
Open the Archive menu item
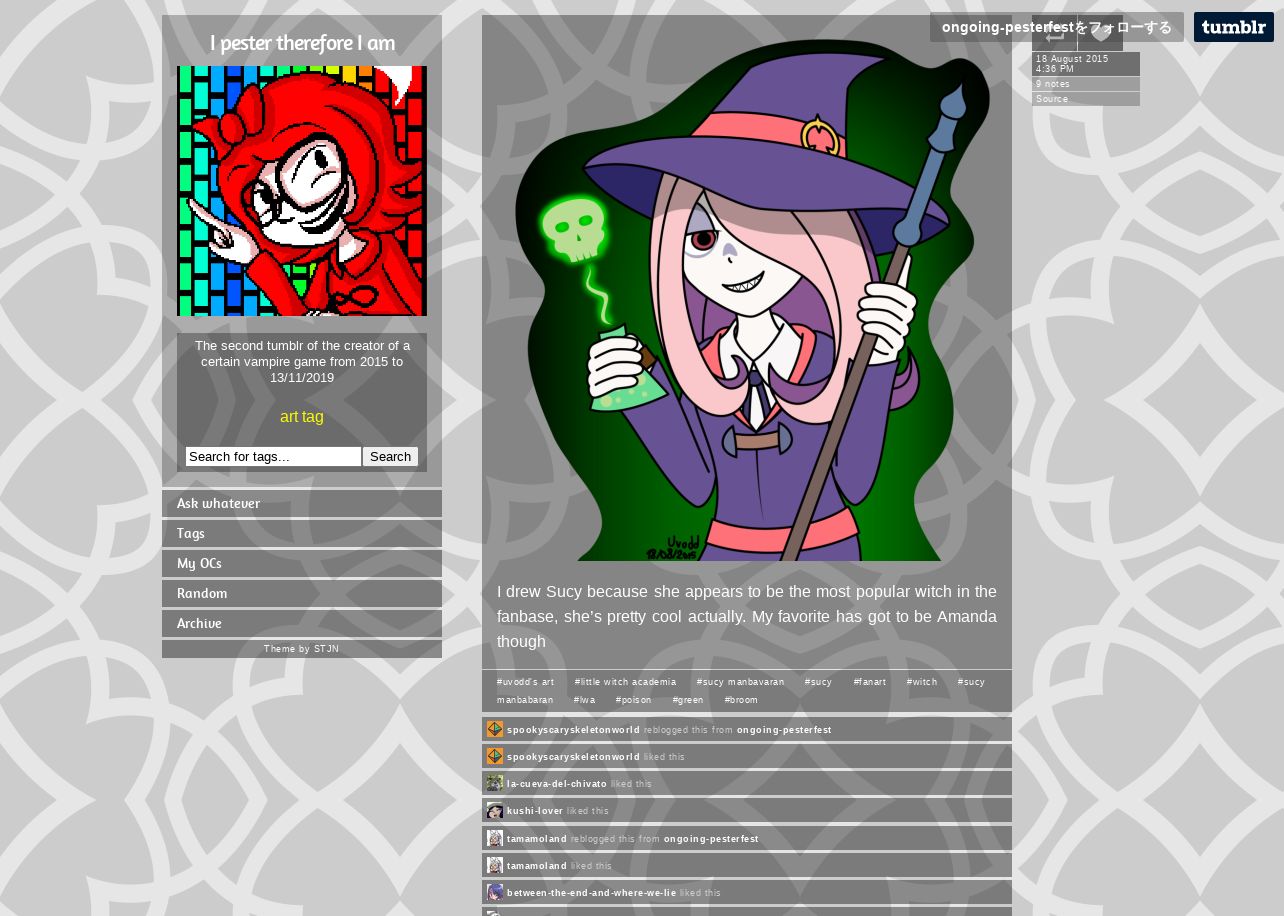(x=302, y=623)
